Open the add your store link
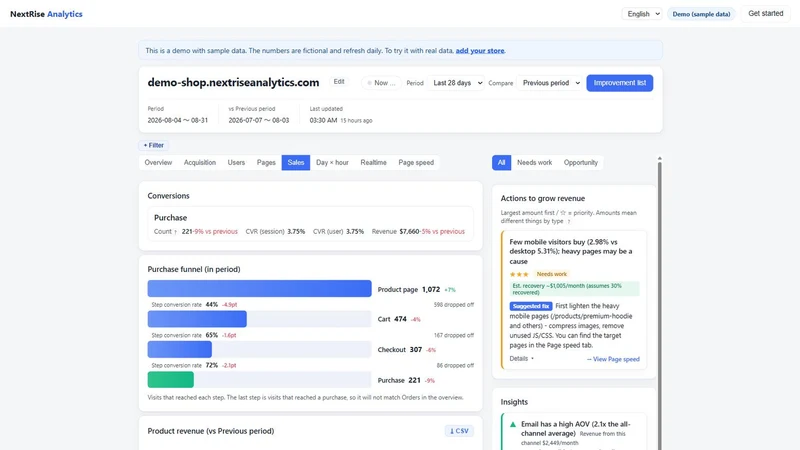Image resolution: width=800 pixels, height=450 pixels. 480,51
